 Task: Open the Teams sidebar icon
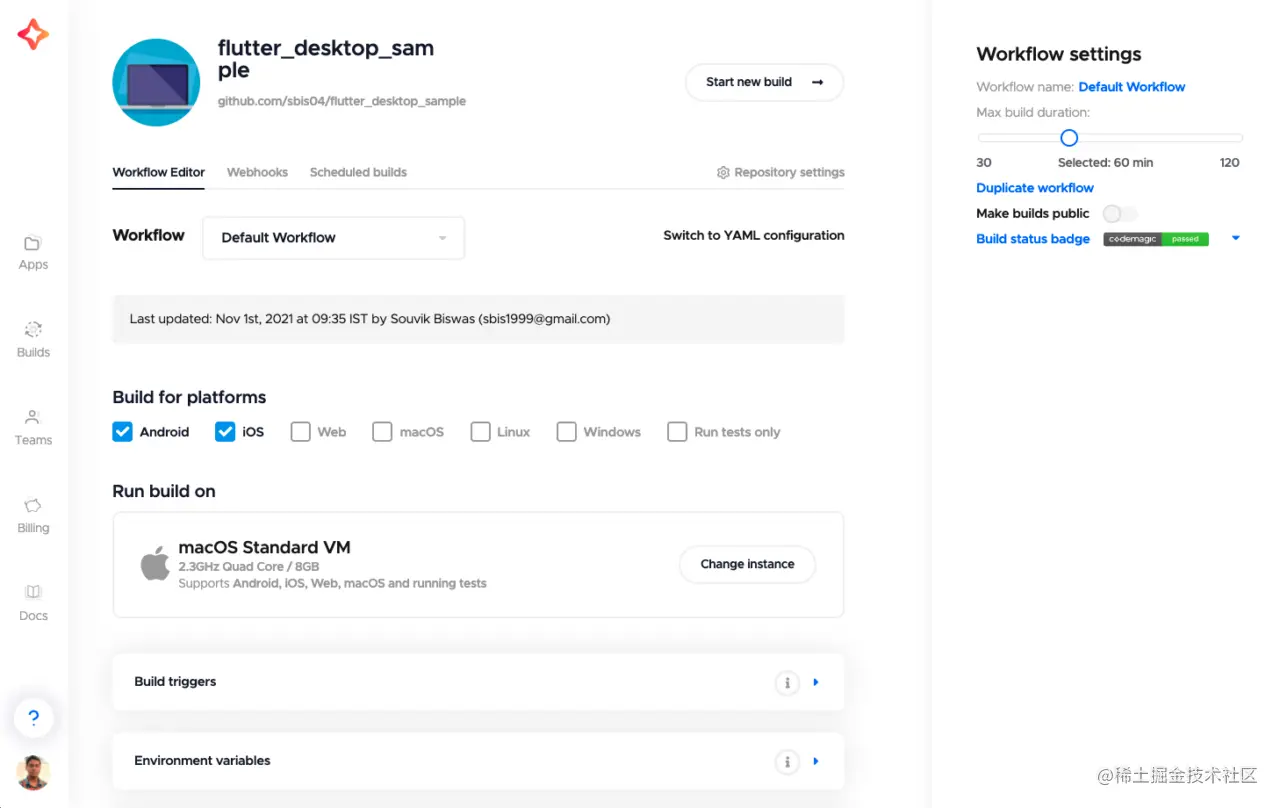(x=33, y=417)
